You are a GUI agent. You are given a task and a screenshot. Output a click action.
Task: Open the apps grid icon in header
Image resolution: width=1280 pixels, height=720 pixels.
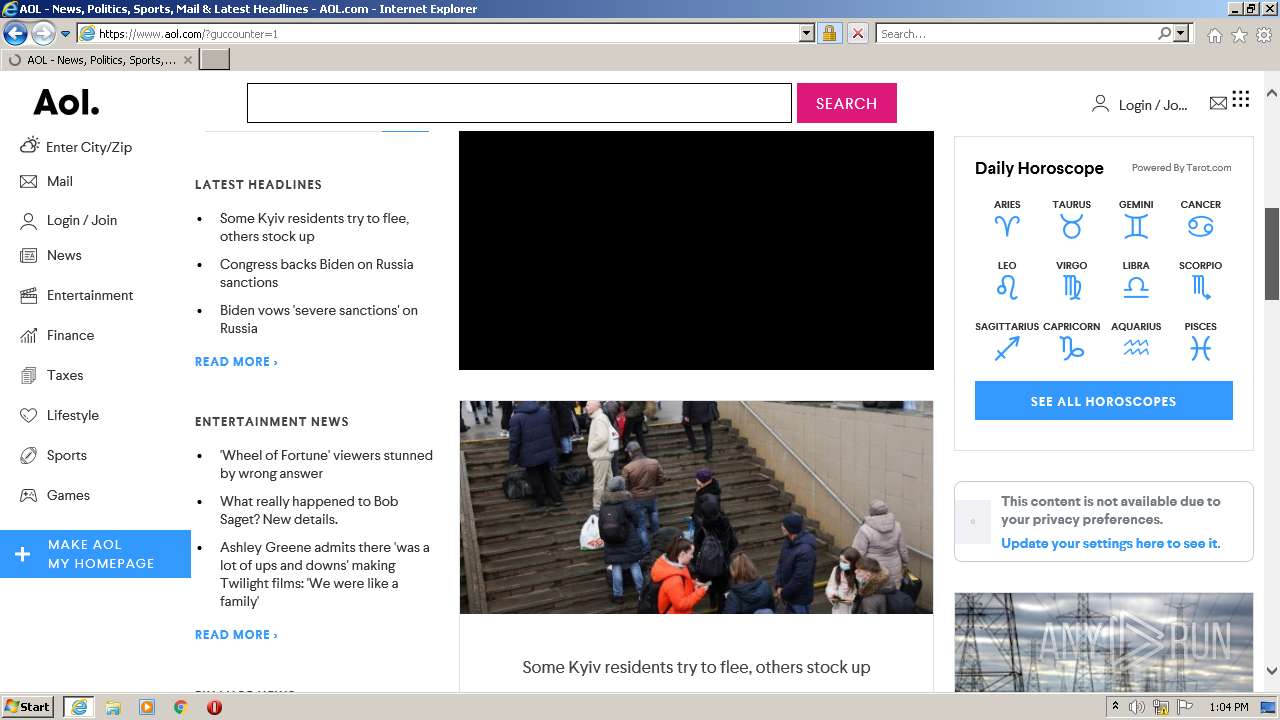click(x=1241, y=98)
